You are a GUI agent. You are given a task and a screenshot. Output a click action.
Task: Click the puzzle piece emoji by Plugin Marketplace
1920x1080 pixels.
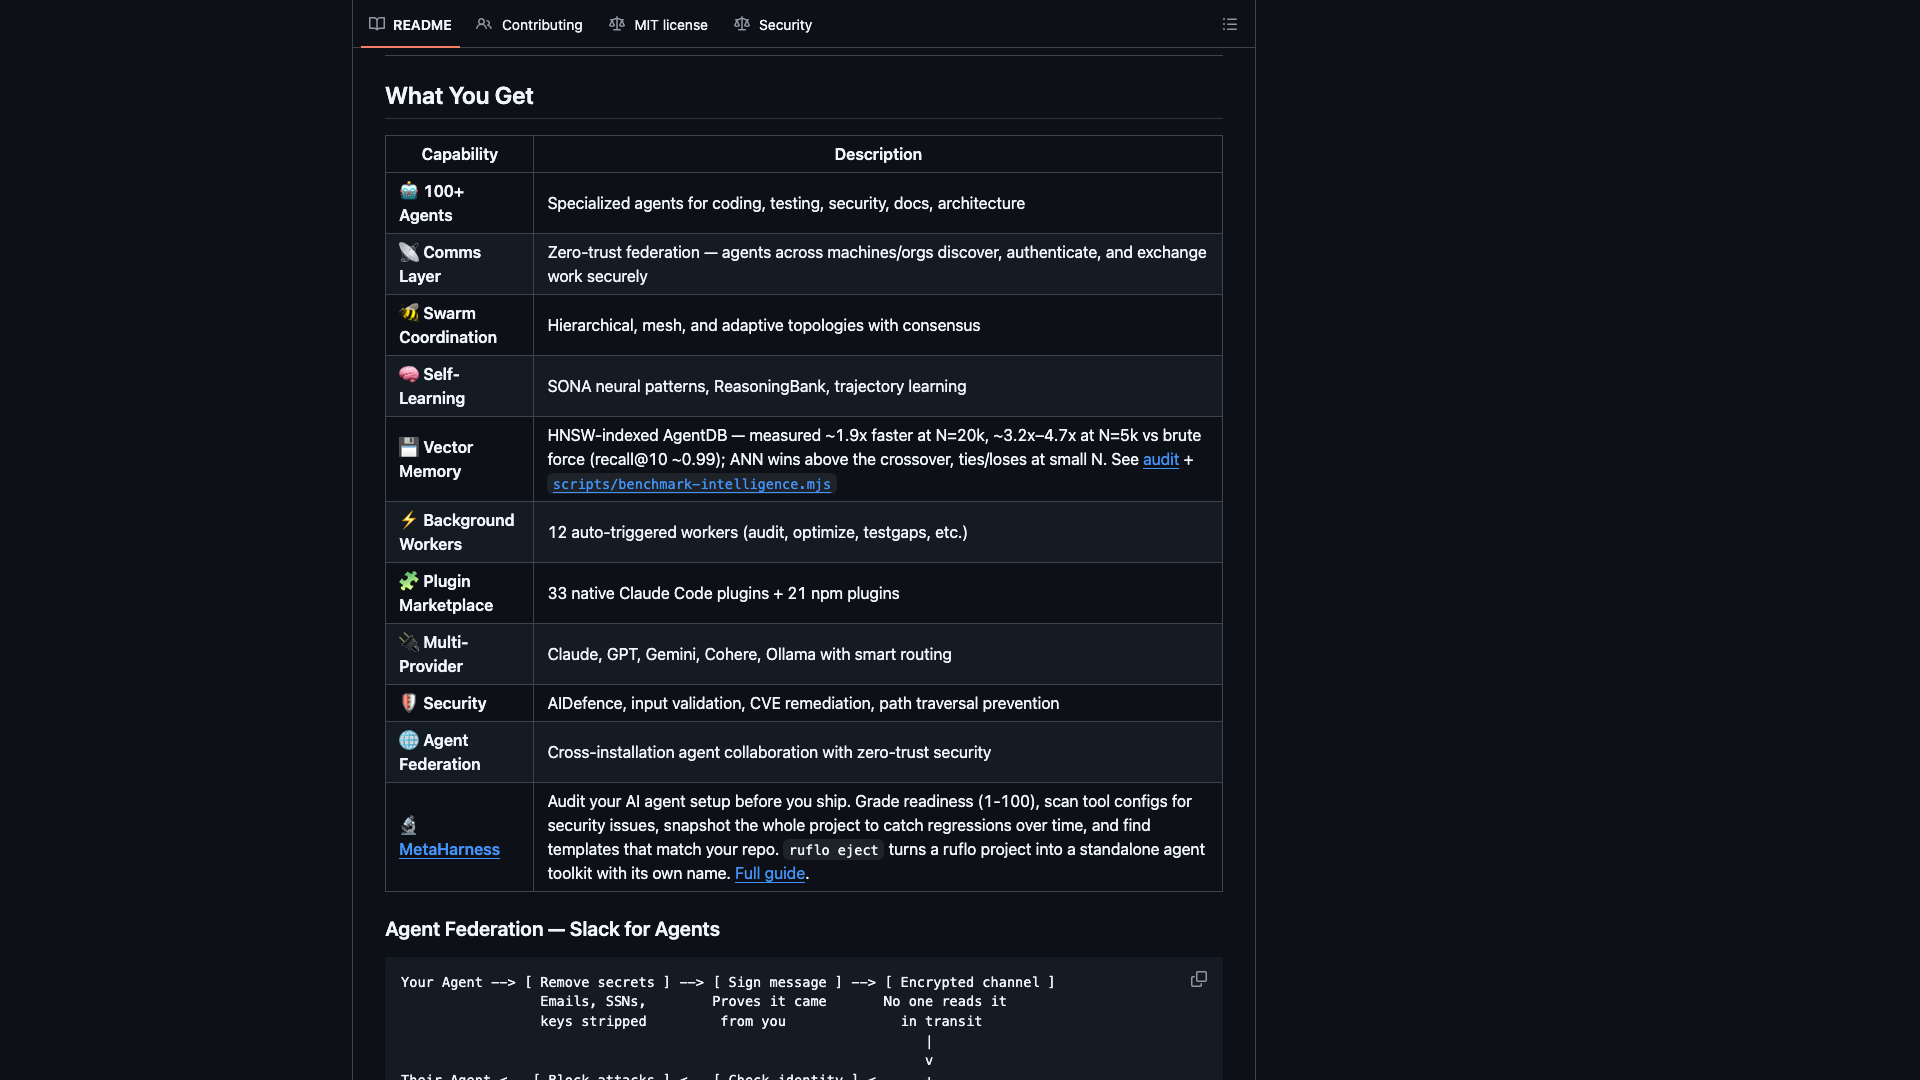click(x=409, y=581)
